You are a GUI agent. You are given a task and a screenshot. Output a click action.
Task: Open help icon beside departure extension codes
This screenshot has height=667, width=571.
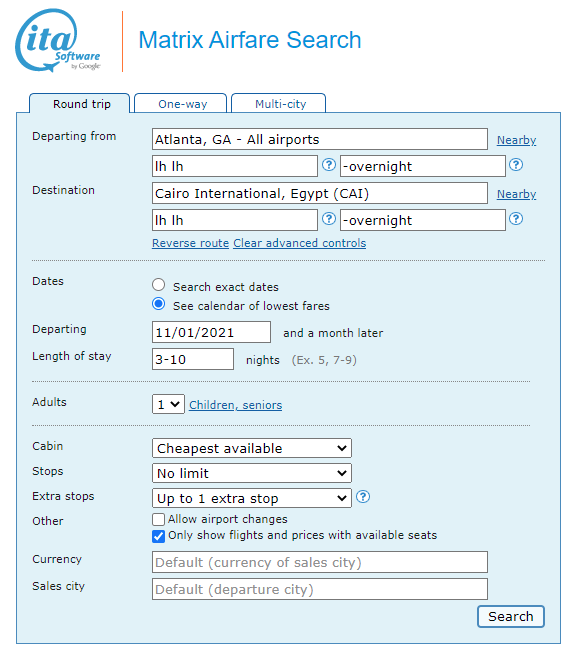click(x=516, y=165)
